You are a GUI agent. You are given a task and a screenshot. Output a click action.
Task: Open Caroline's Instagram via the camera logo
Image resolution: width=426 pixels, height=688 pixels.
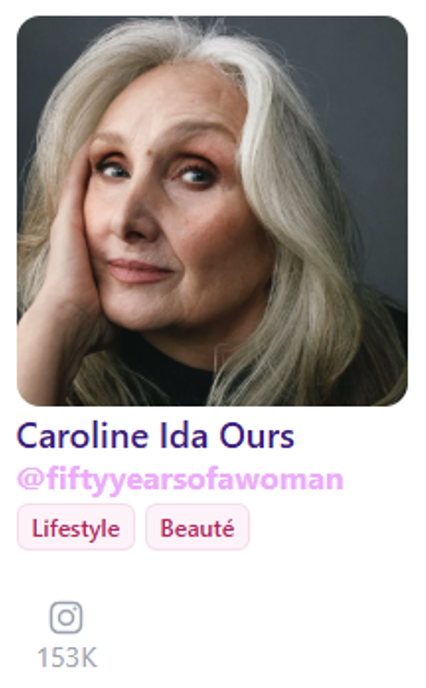tap(66, 618)
